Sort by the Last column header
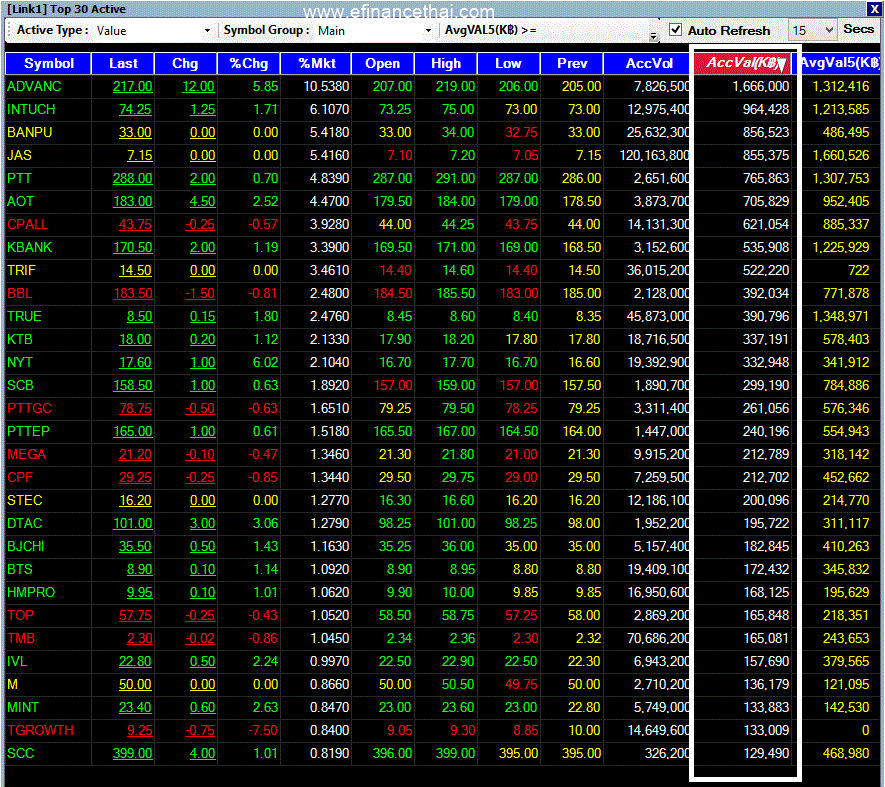Screen dimensions: 885x787 click(x=123, y=63)
